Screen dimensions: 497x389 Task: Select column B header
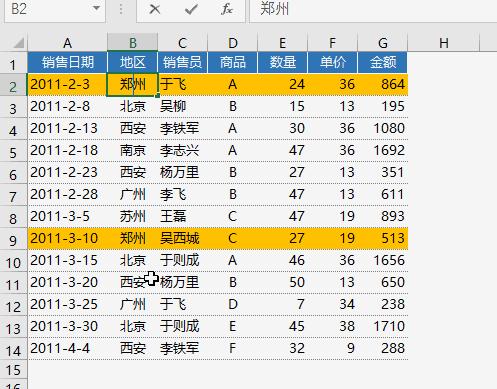(133, 43)
